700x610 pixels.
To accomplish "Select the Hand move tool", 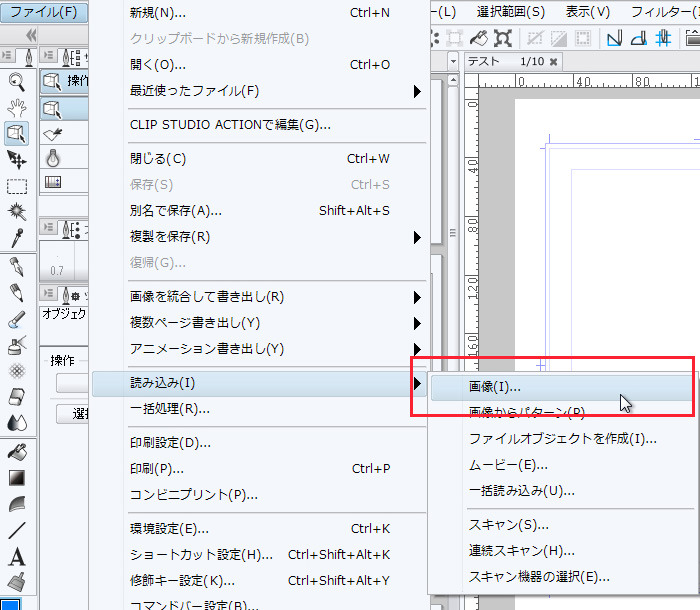I will tap(17, 108).
